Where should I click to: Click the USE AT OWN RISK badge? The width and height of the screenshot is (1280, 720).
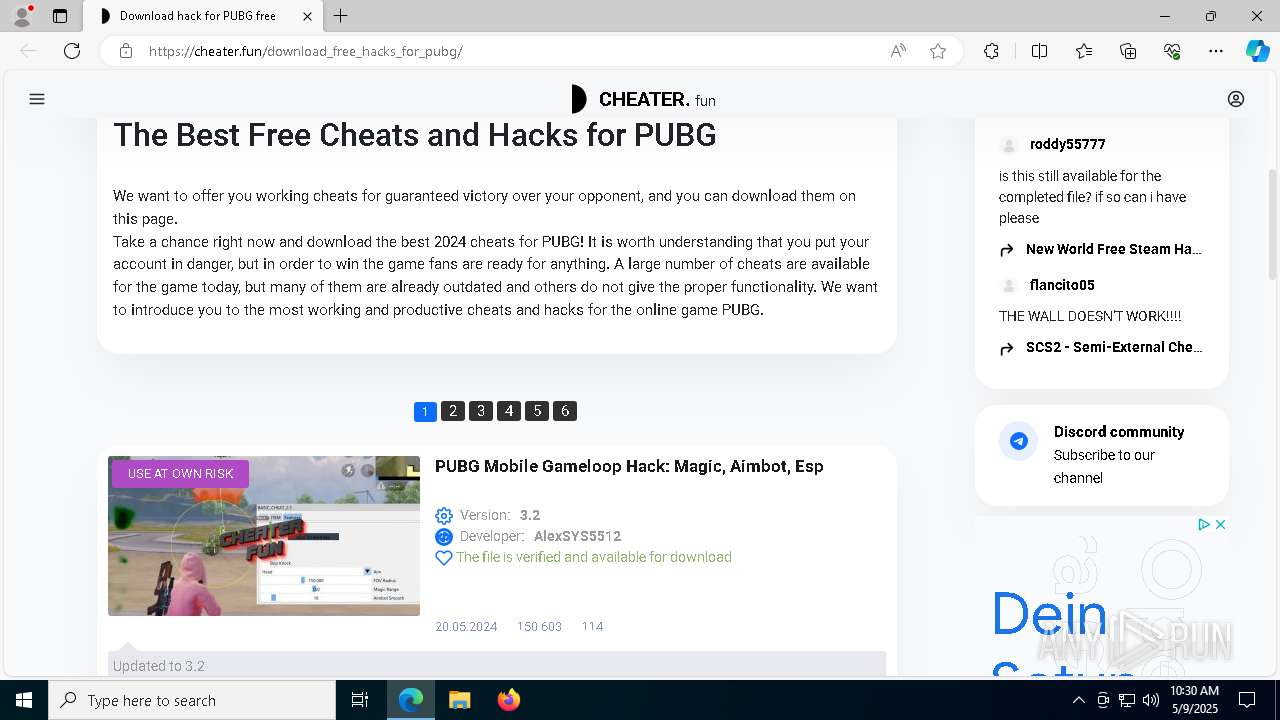180,474
